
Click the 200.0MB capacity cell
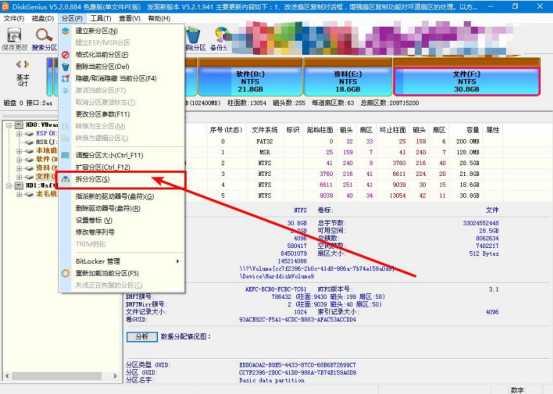click(x=468, y=141)
